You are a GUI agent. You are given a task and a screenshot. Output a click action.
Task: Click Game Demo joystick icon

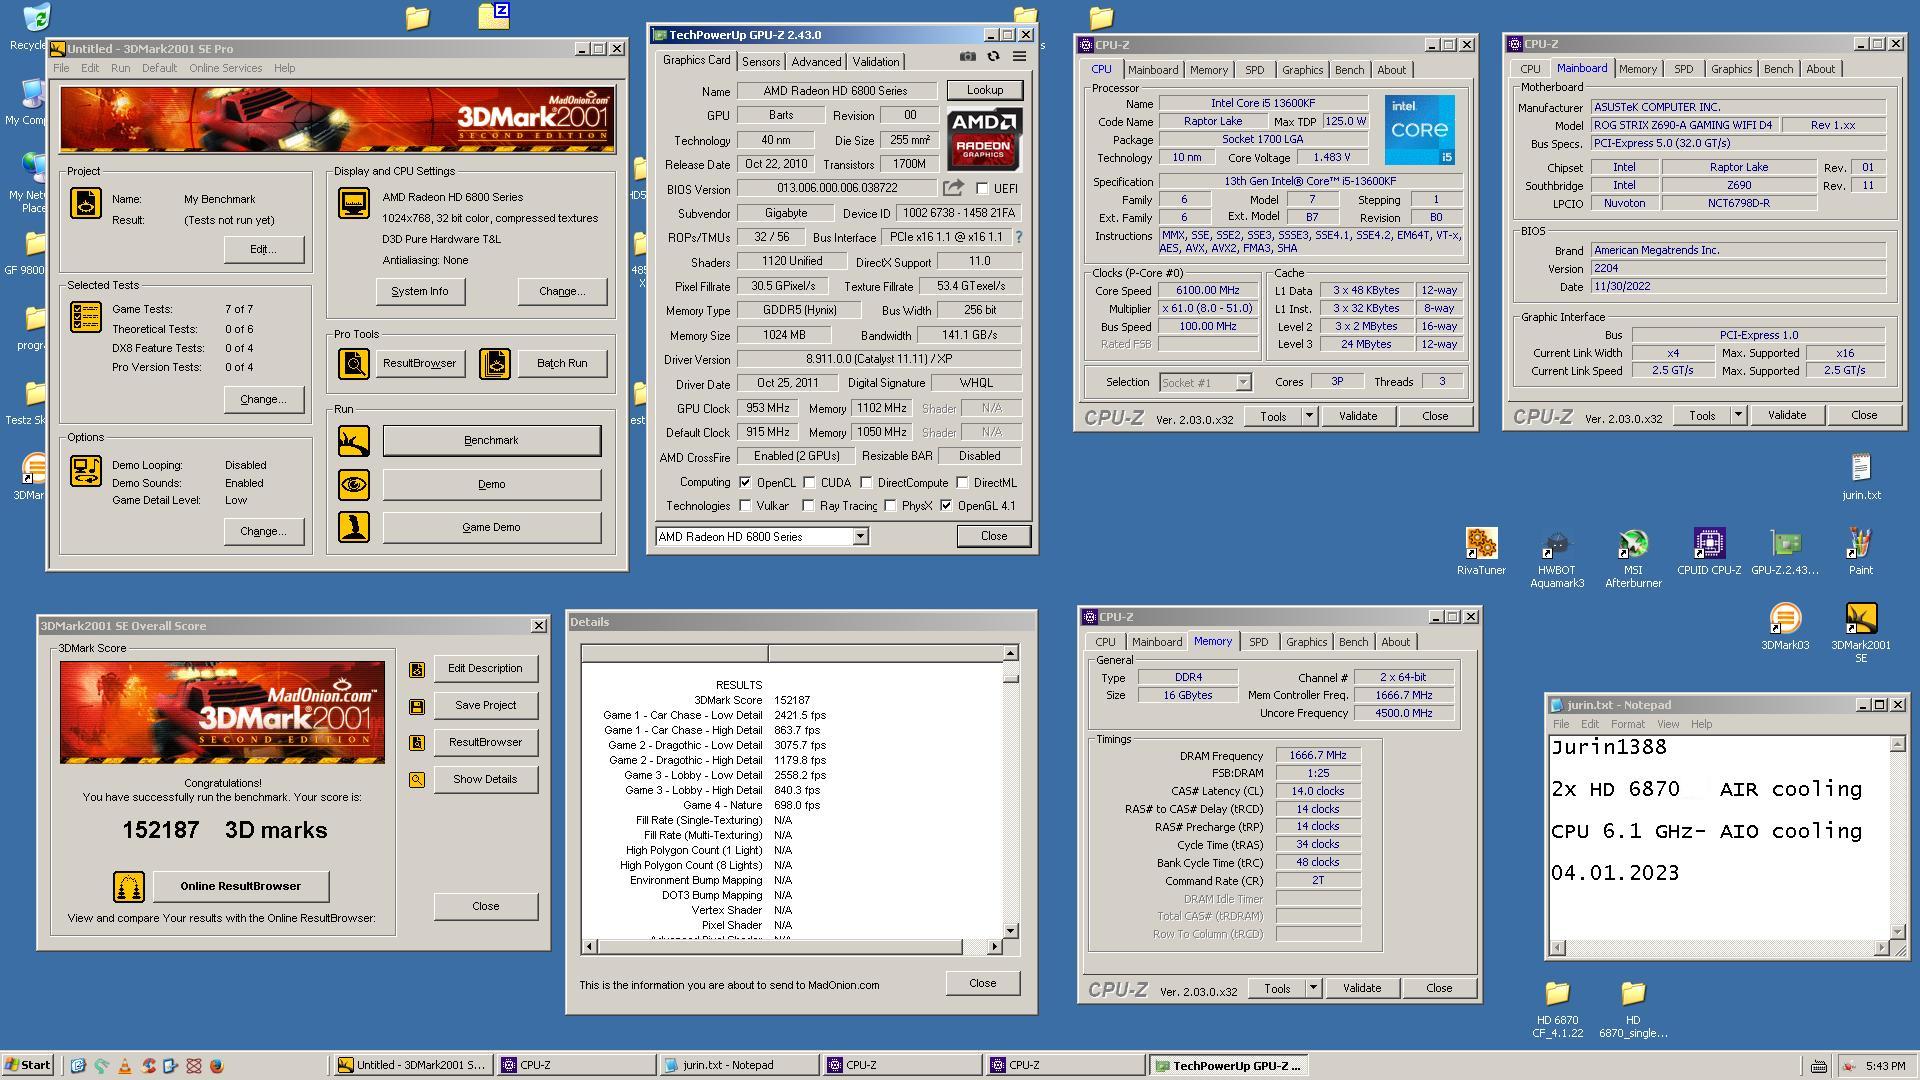pos(353,527)
